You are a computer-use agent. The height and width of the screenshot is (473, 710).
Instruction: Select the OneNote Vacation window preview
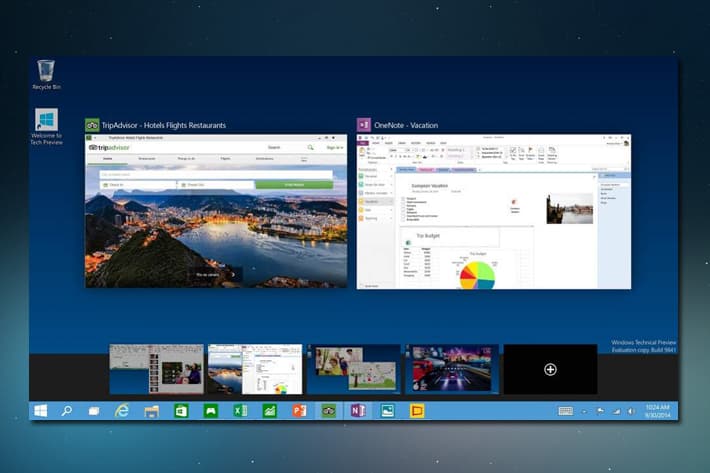494,211
